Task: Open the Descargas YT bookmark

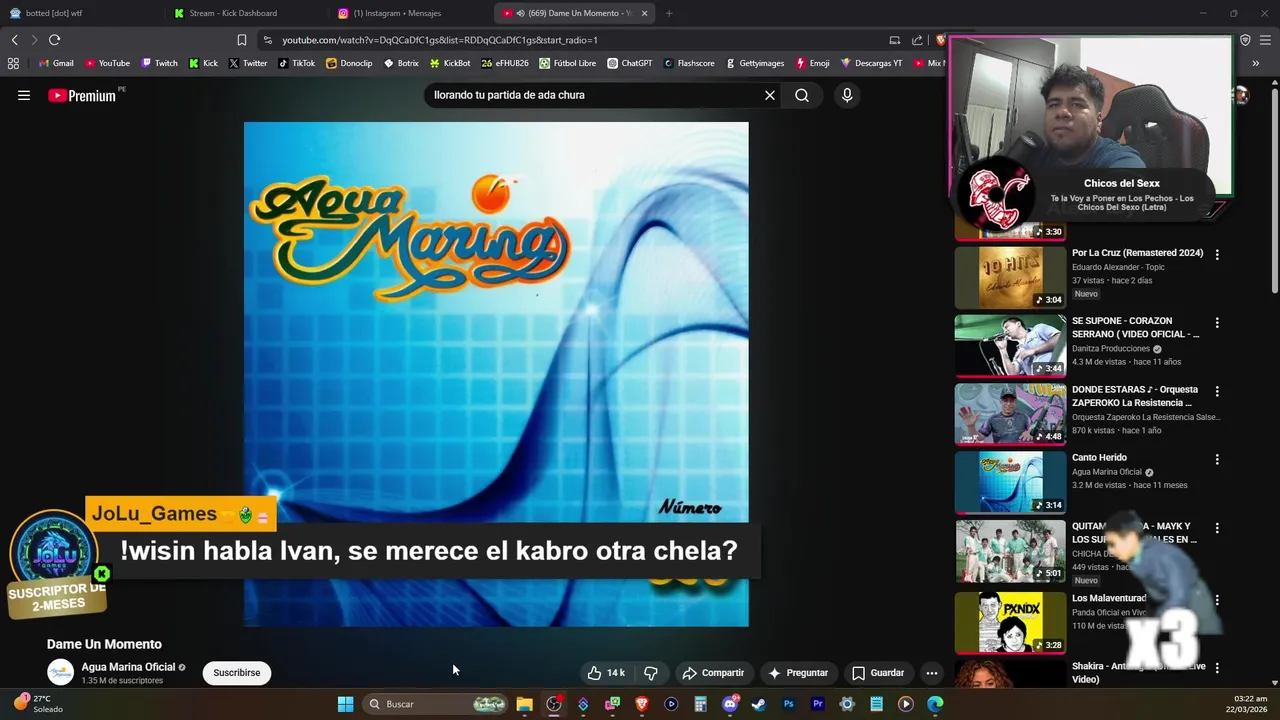Action: (x=871, y=63)
